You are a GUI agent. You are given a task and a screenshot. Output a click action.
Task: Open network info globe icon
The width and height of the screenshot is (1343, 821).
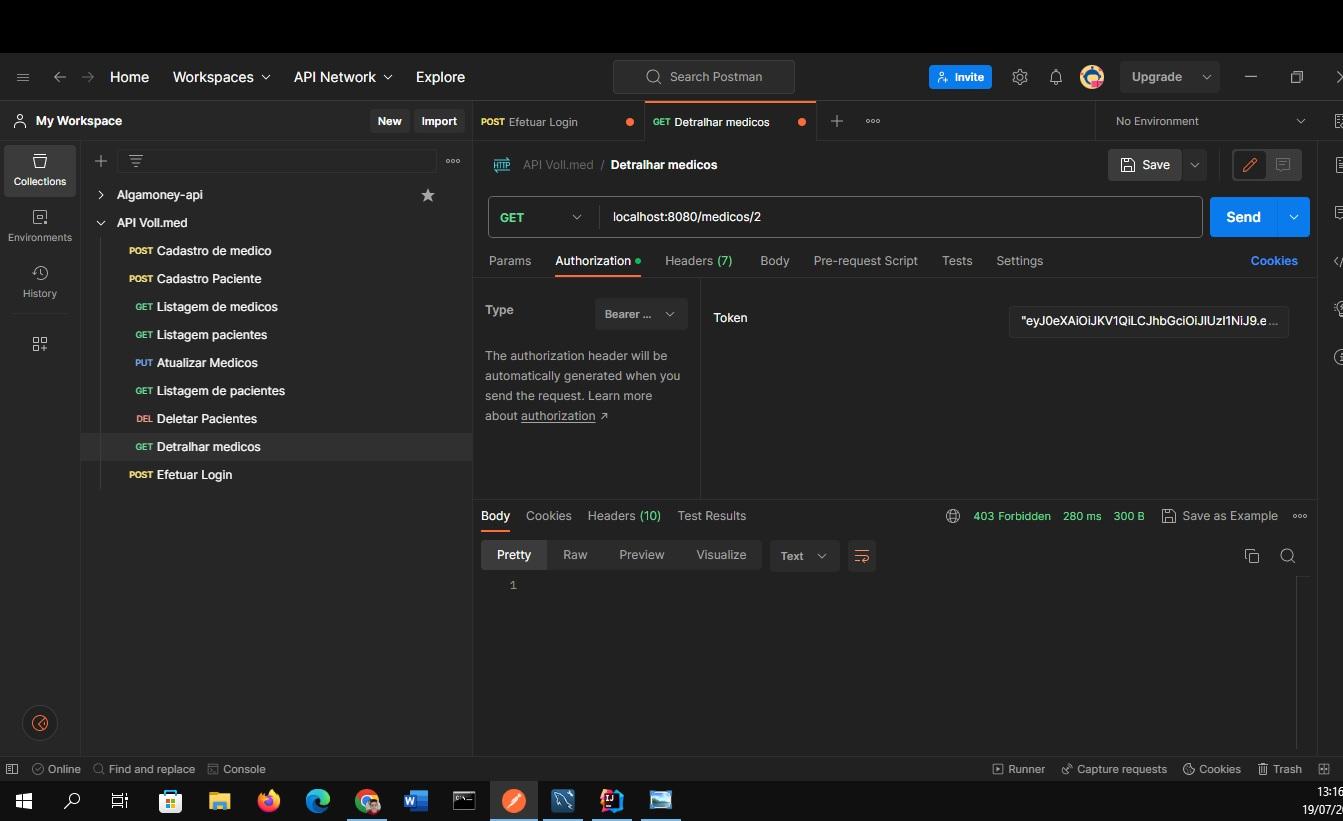pyautogui.click(x=953, y=516)
